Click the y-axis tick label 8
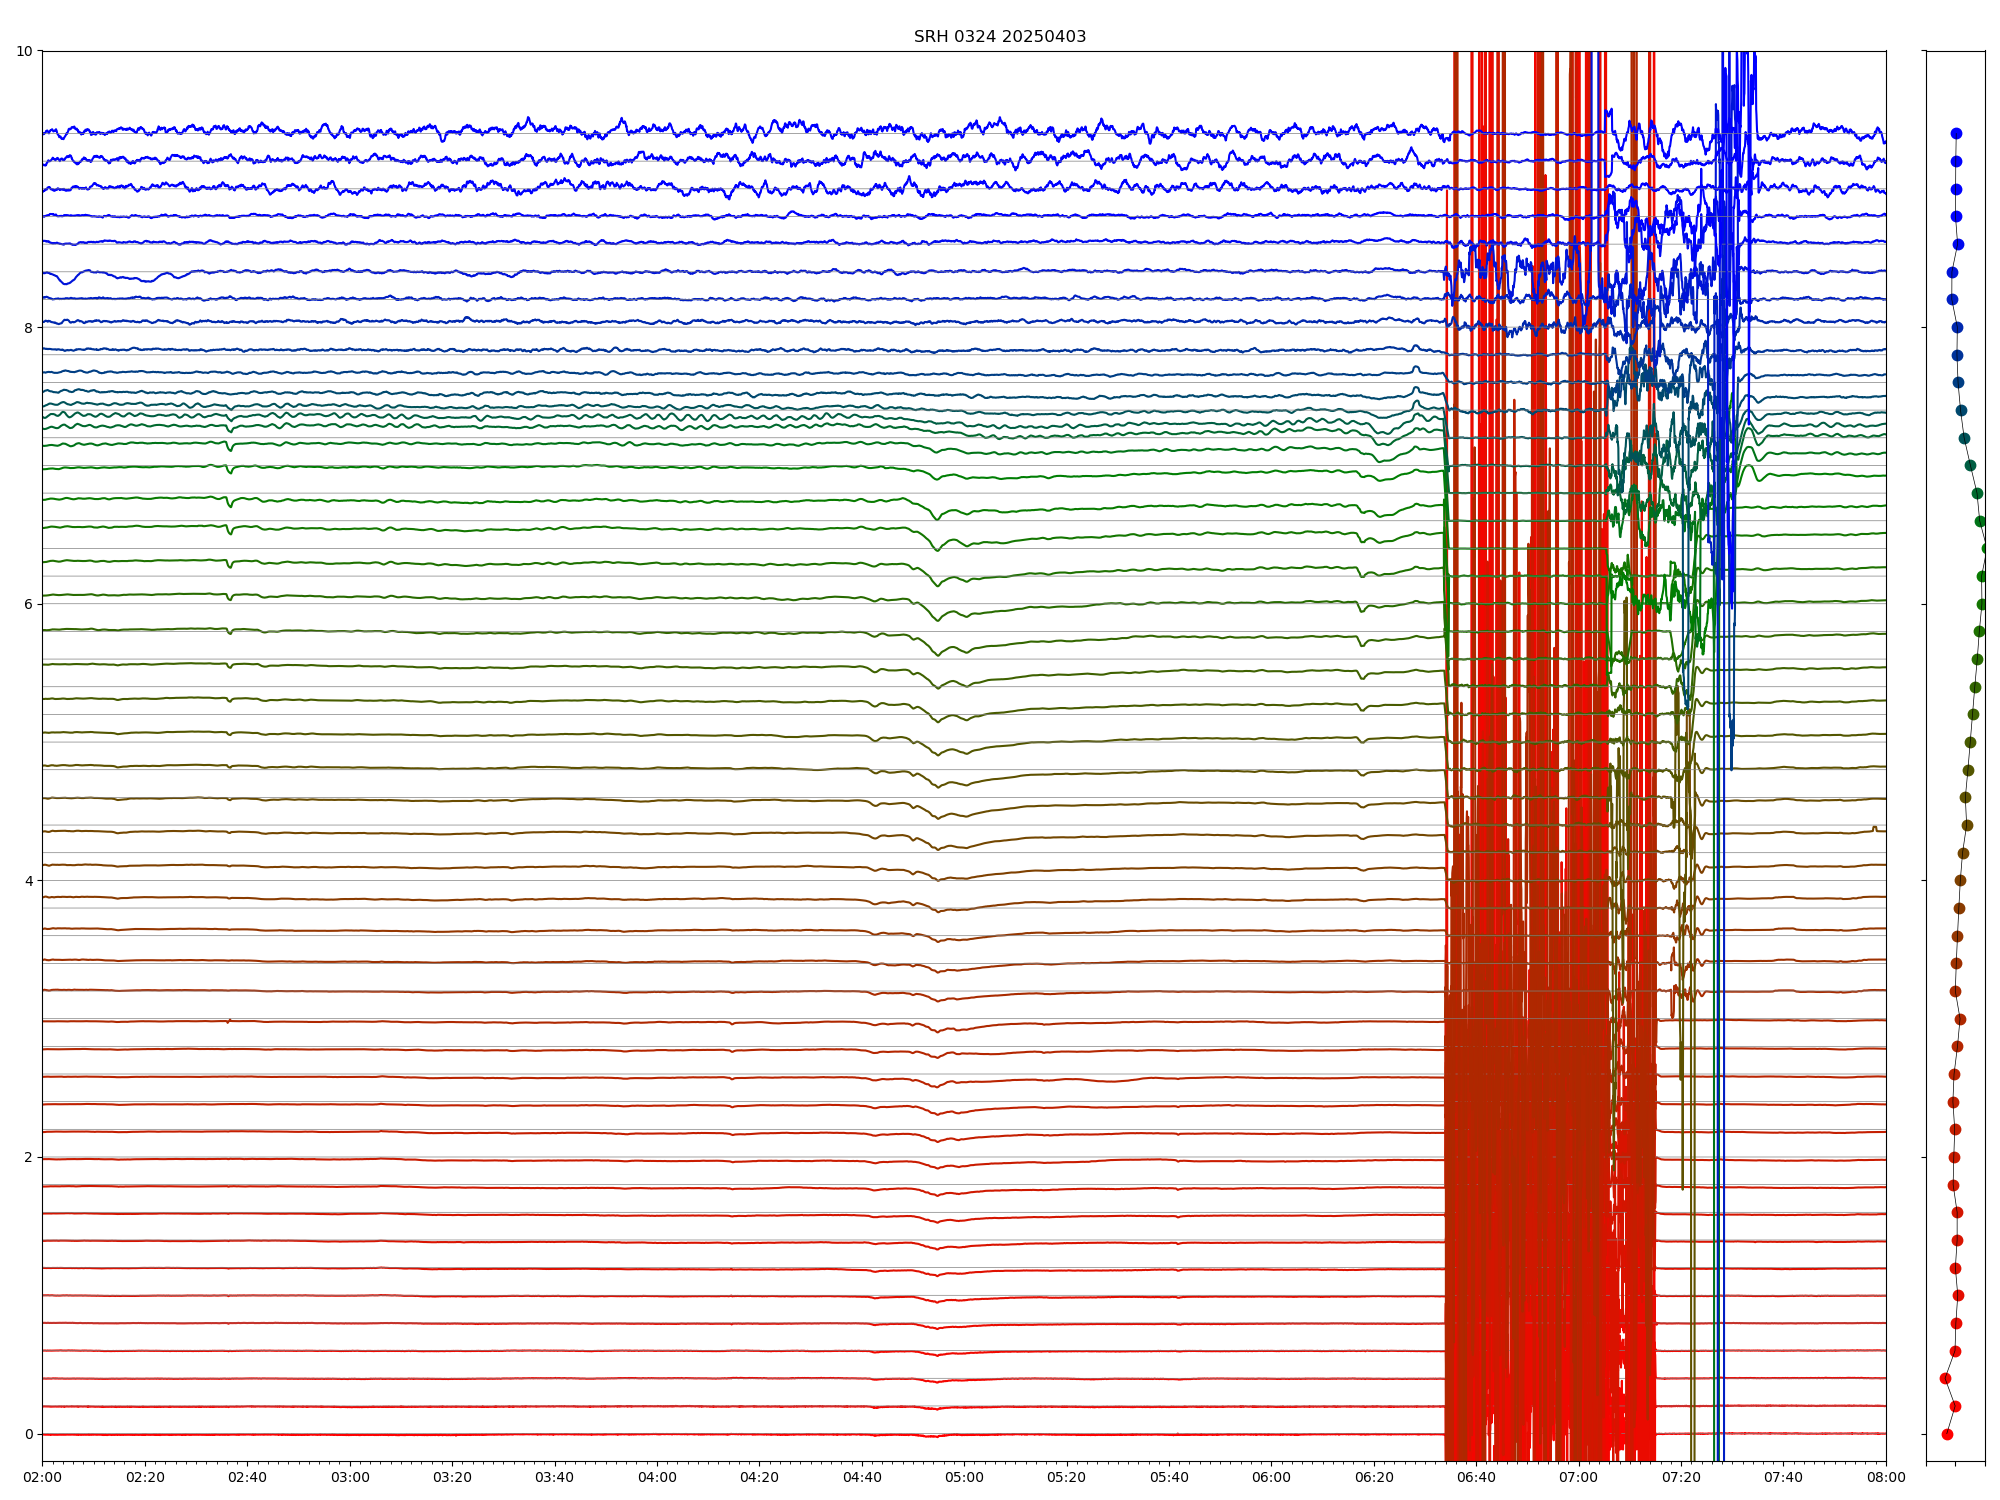This screenshot has width=2000, height=1500. 28,328
